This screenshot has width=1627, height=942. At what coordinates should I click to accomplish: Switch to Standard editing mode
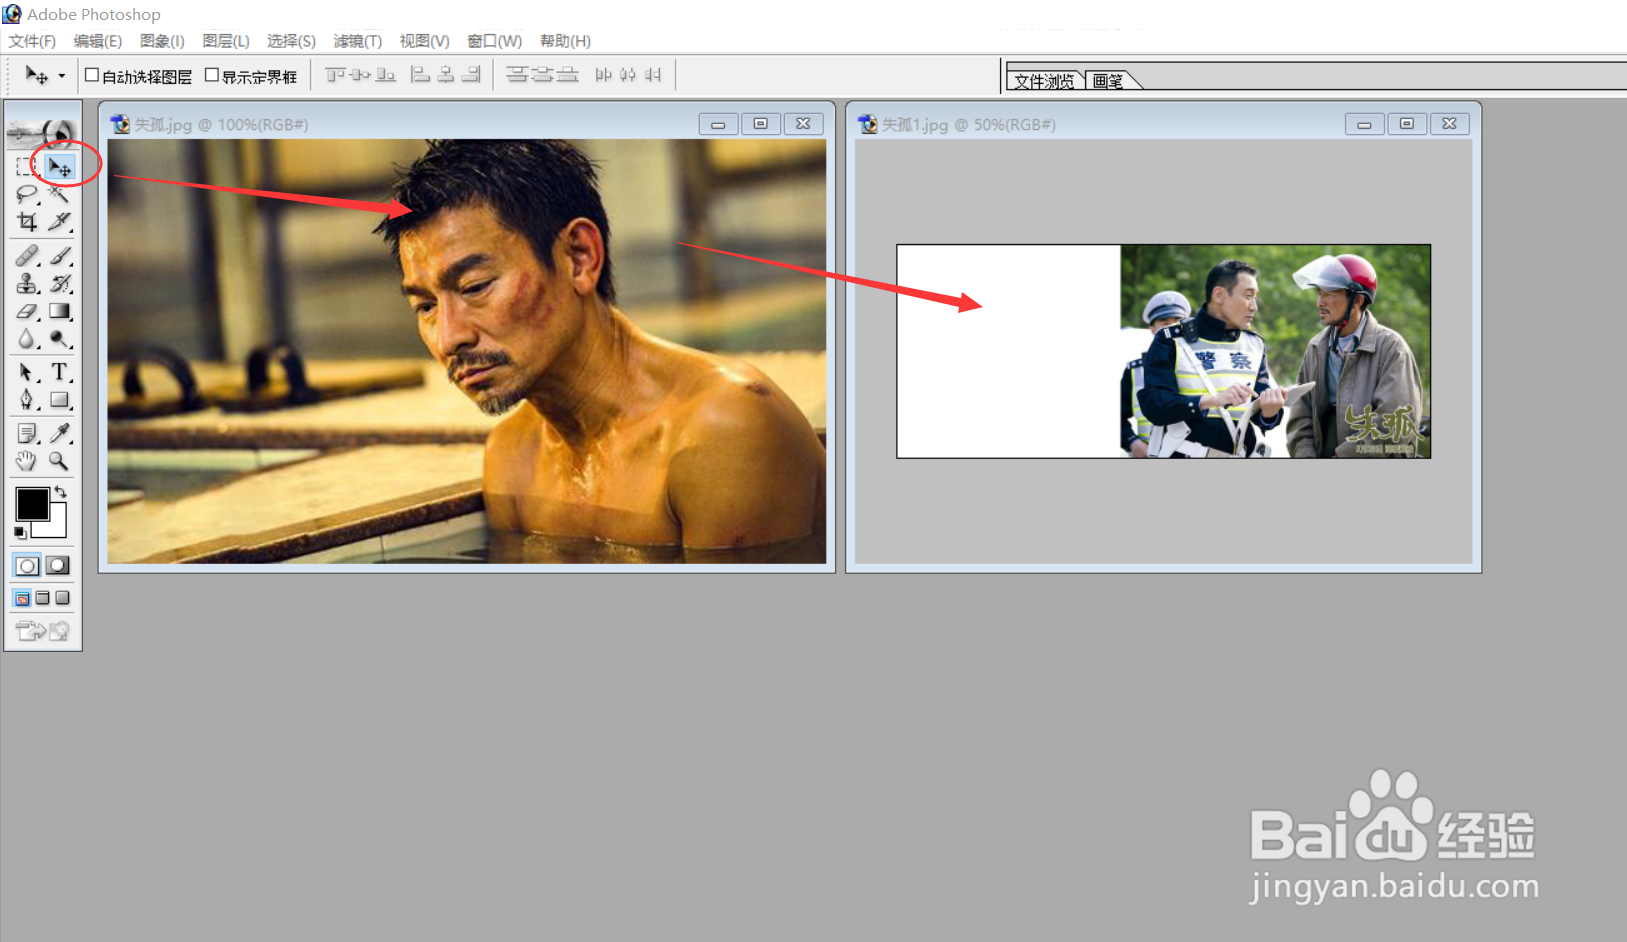27,565
